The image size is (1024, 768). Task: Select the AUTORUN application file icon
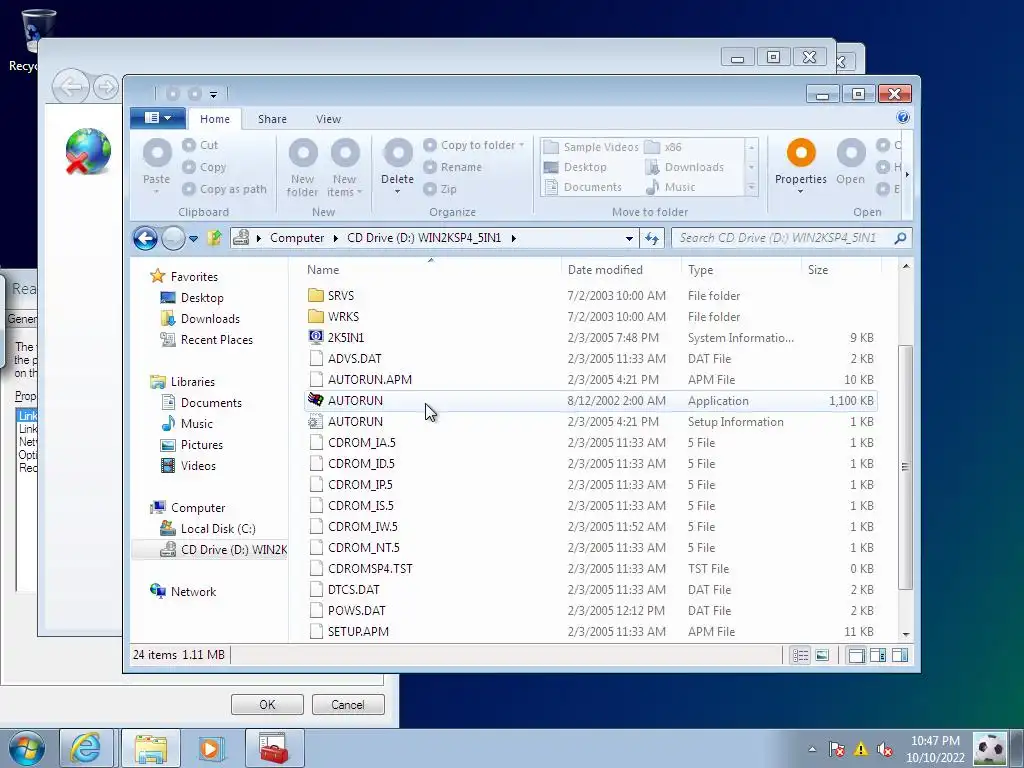click(x=316, y=400)
